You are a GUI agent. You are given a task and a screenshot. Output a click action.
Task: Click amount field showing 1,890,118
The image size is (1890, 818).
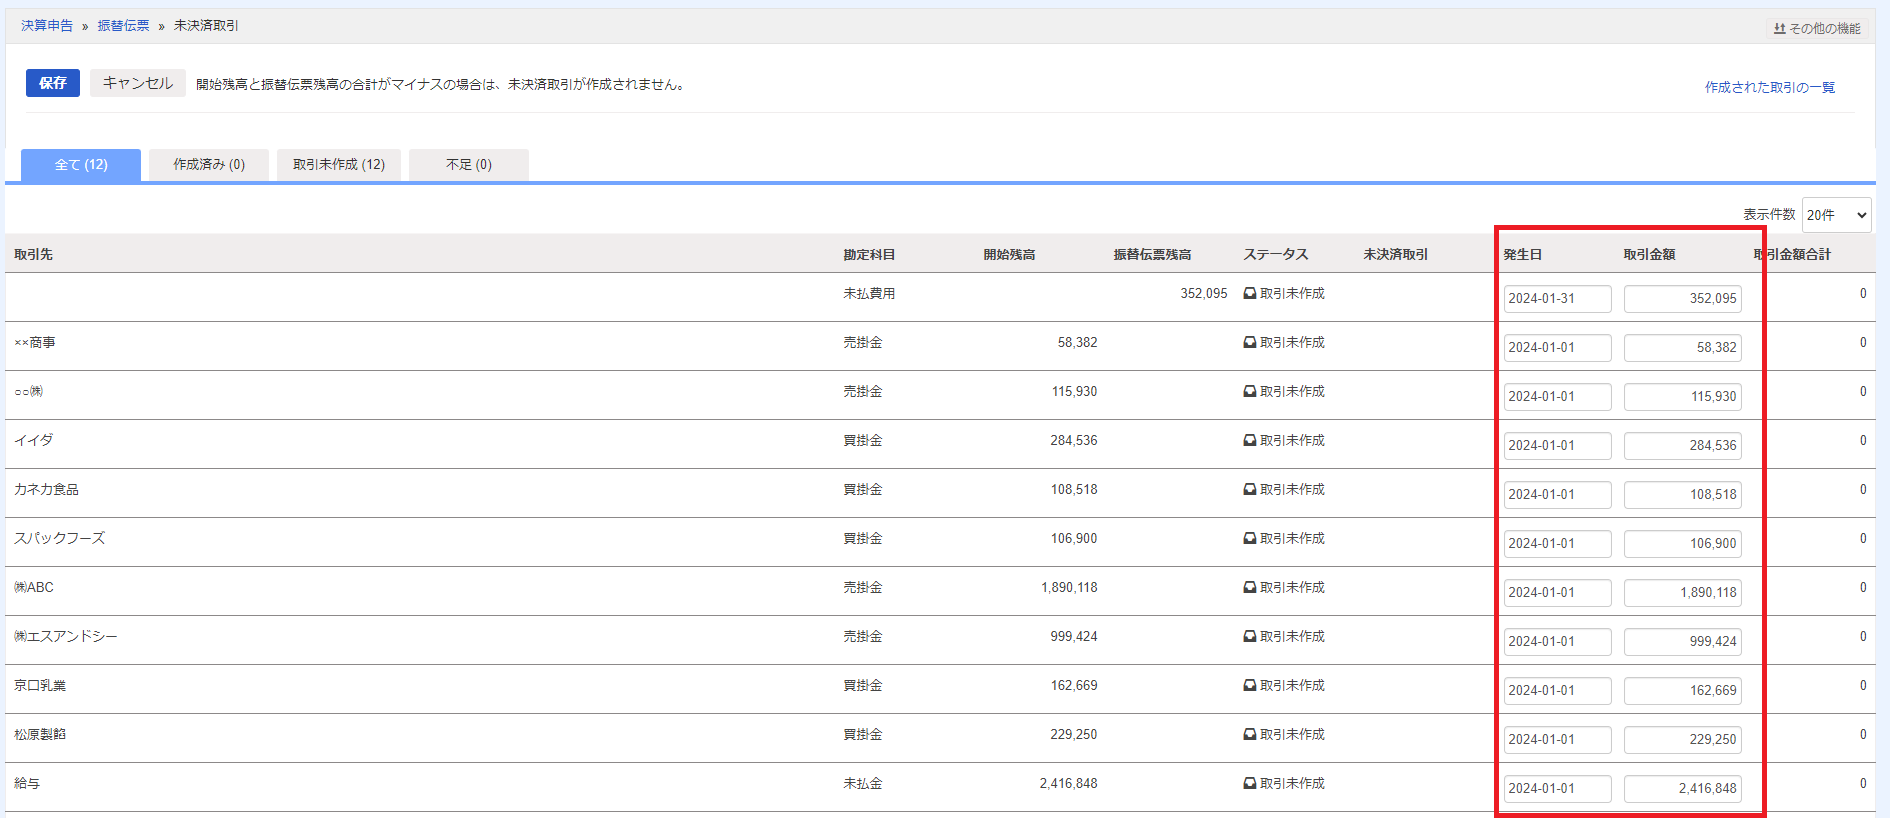coord(1683,593)
